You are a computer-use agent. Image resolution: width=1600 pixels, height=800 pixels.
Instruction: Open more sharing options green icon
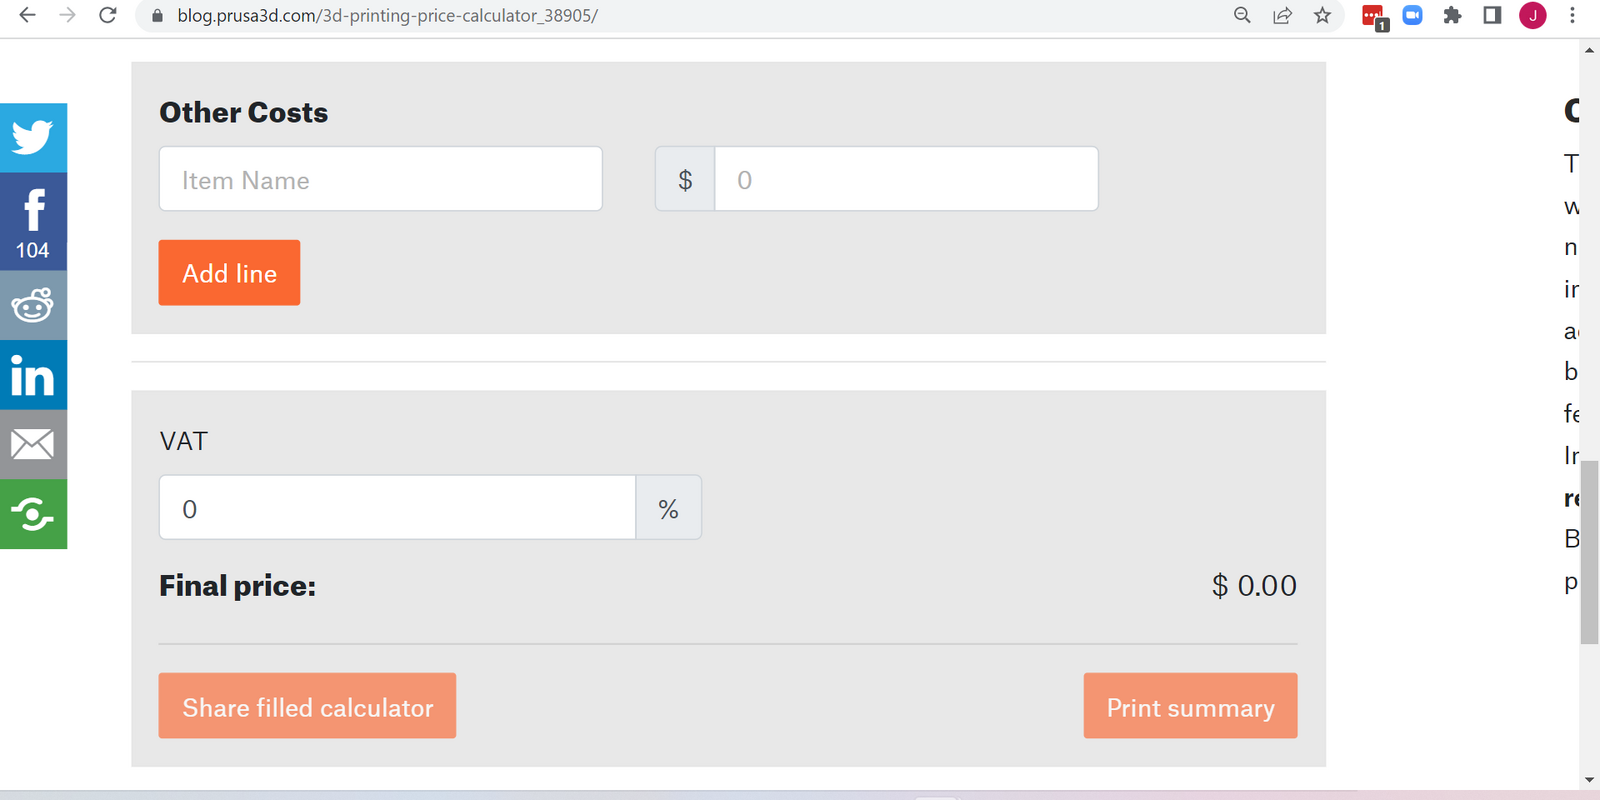(33, 515)
